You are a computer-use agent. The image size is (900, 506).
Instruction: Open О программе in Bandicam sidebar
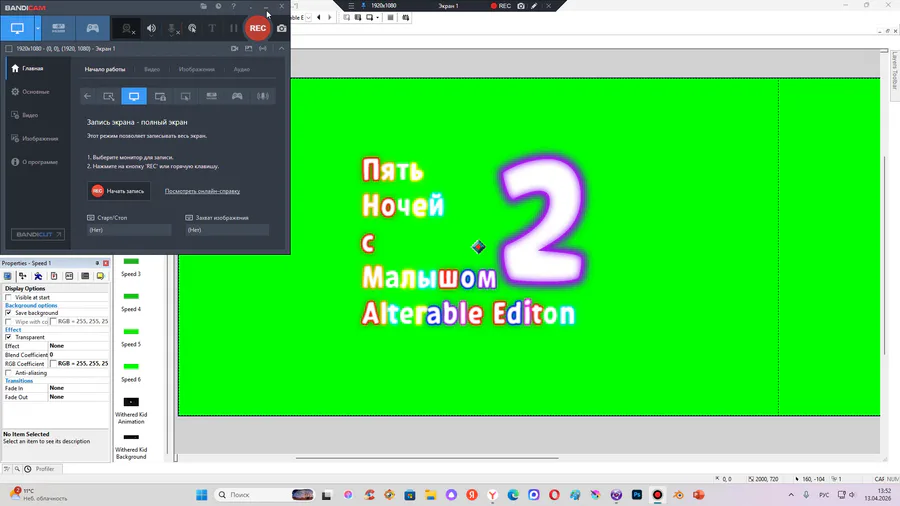(x=36, y=162)
